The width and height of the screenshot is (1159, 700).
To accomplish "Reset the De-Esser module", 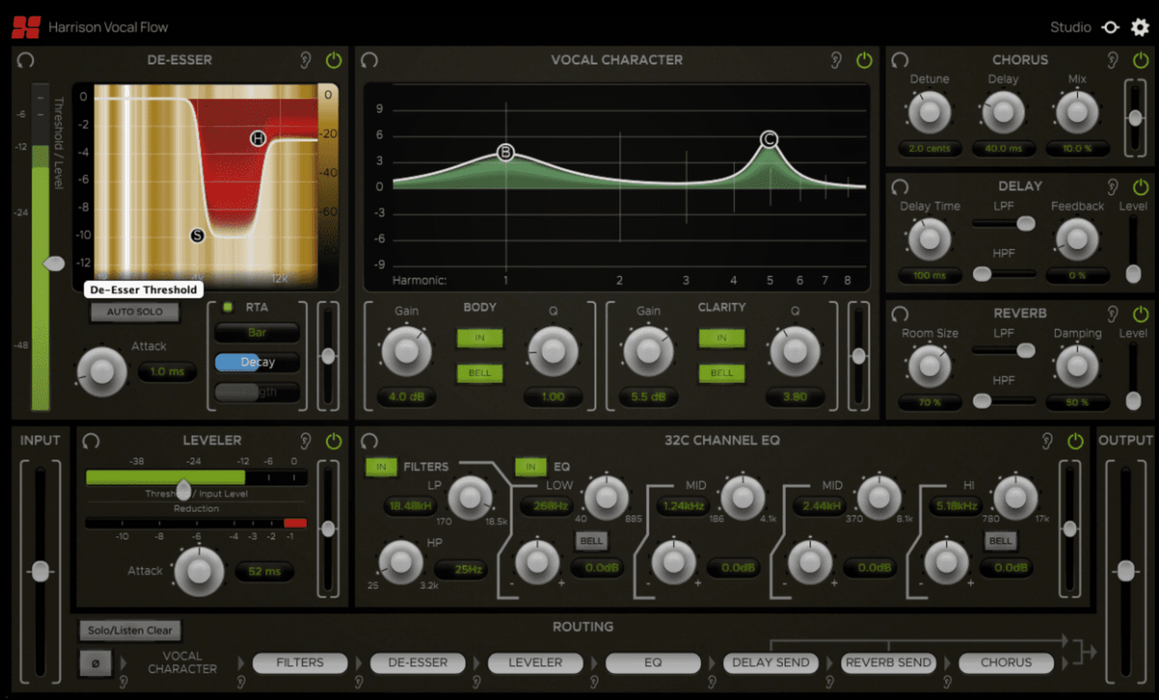I will (x=26, y=60).
